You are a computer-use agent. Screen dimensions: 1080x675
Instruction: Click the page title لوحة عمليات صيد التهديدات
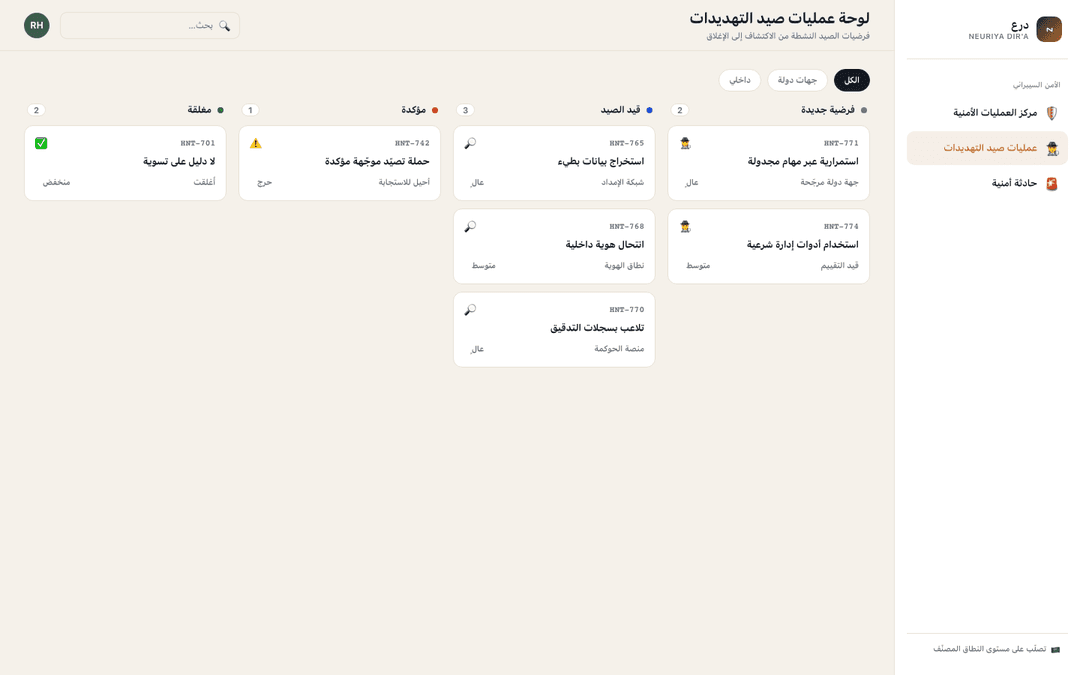coord(780,19)
